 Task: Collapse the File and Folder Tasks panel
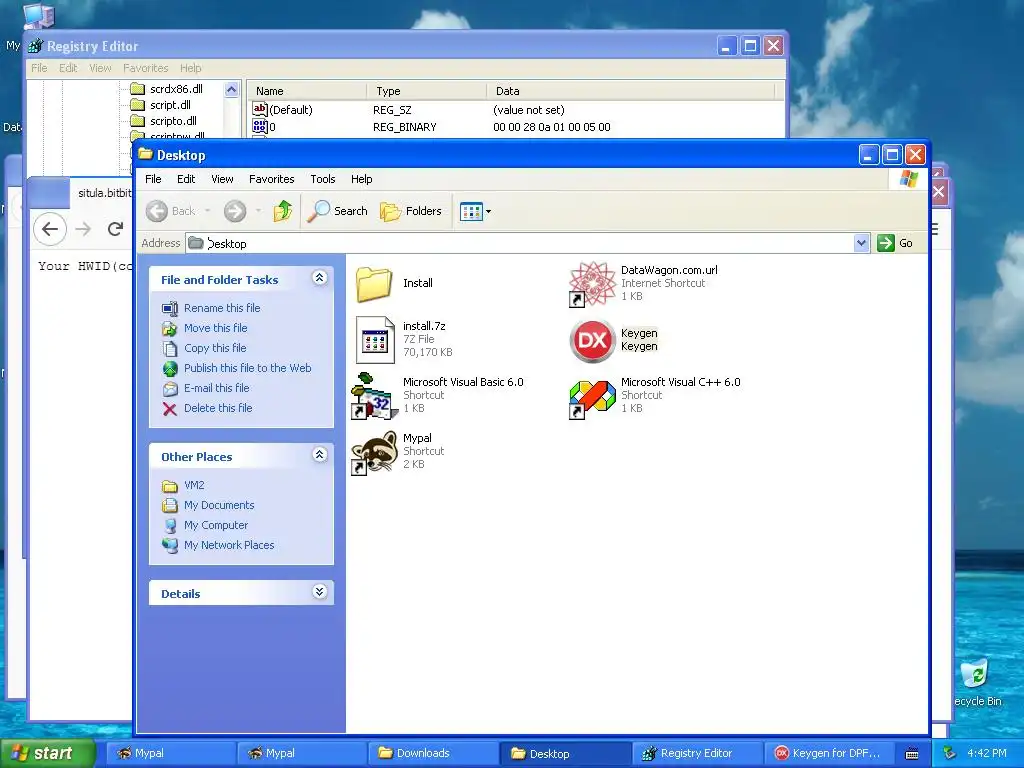coord(319,278)
